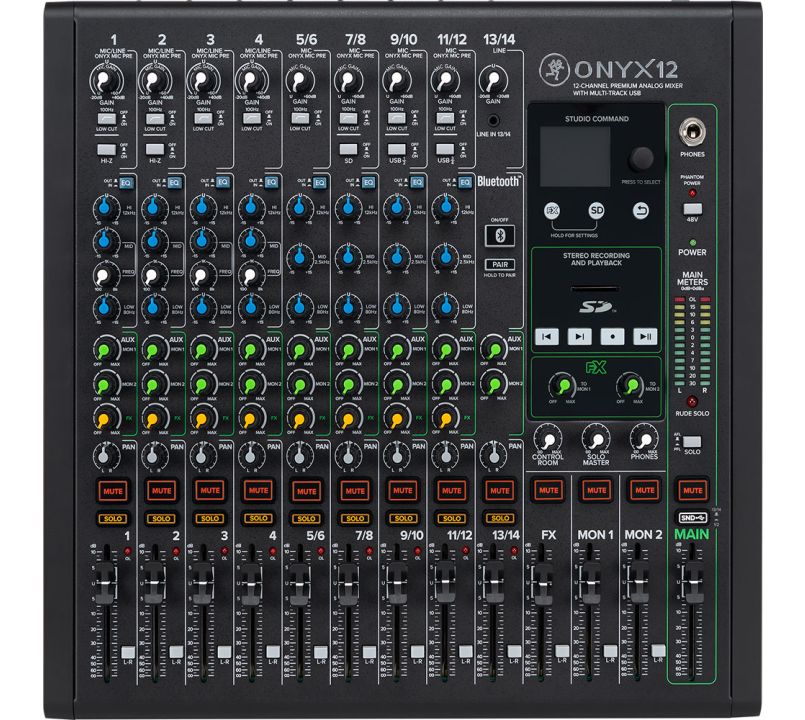Toggle the AFL/PFL Solo mode switch

click(x=692, y=441)
